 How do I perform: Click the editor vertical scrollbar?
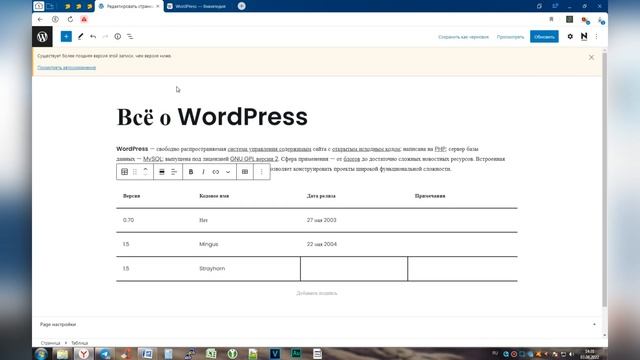[605, 180]
